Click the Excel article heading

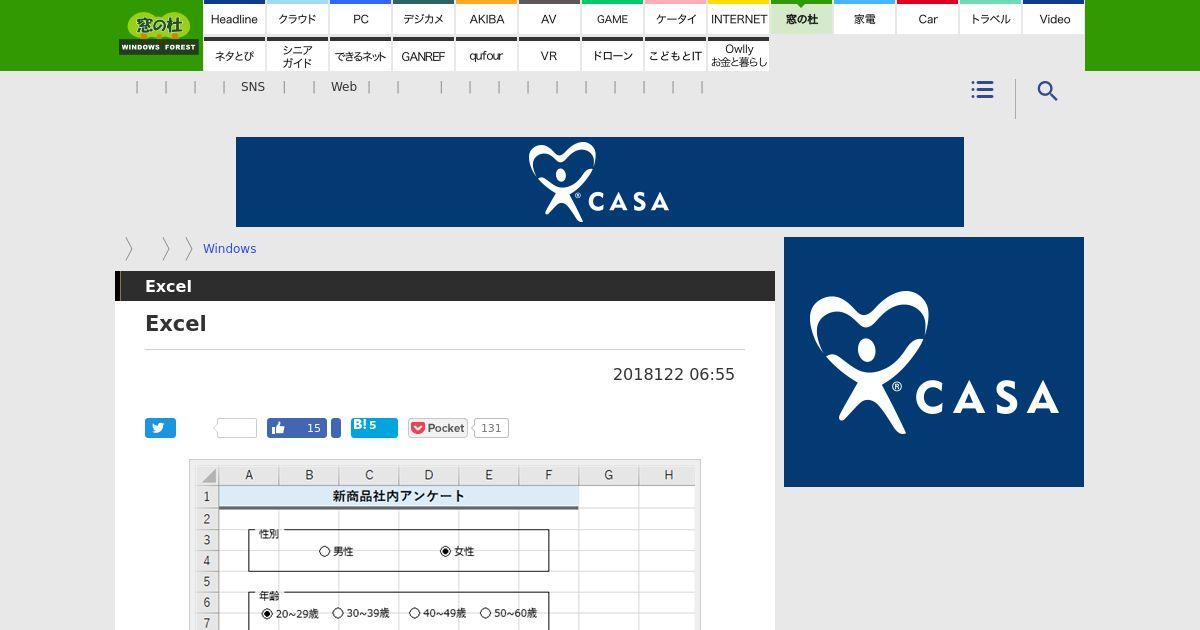[x=176, y=323]
